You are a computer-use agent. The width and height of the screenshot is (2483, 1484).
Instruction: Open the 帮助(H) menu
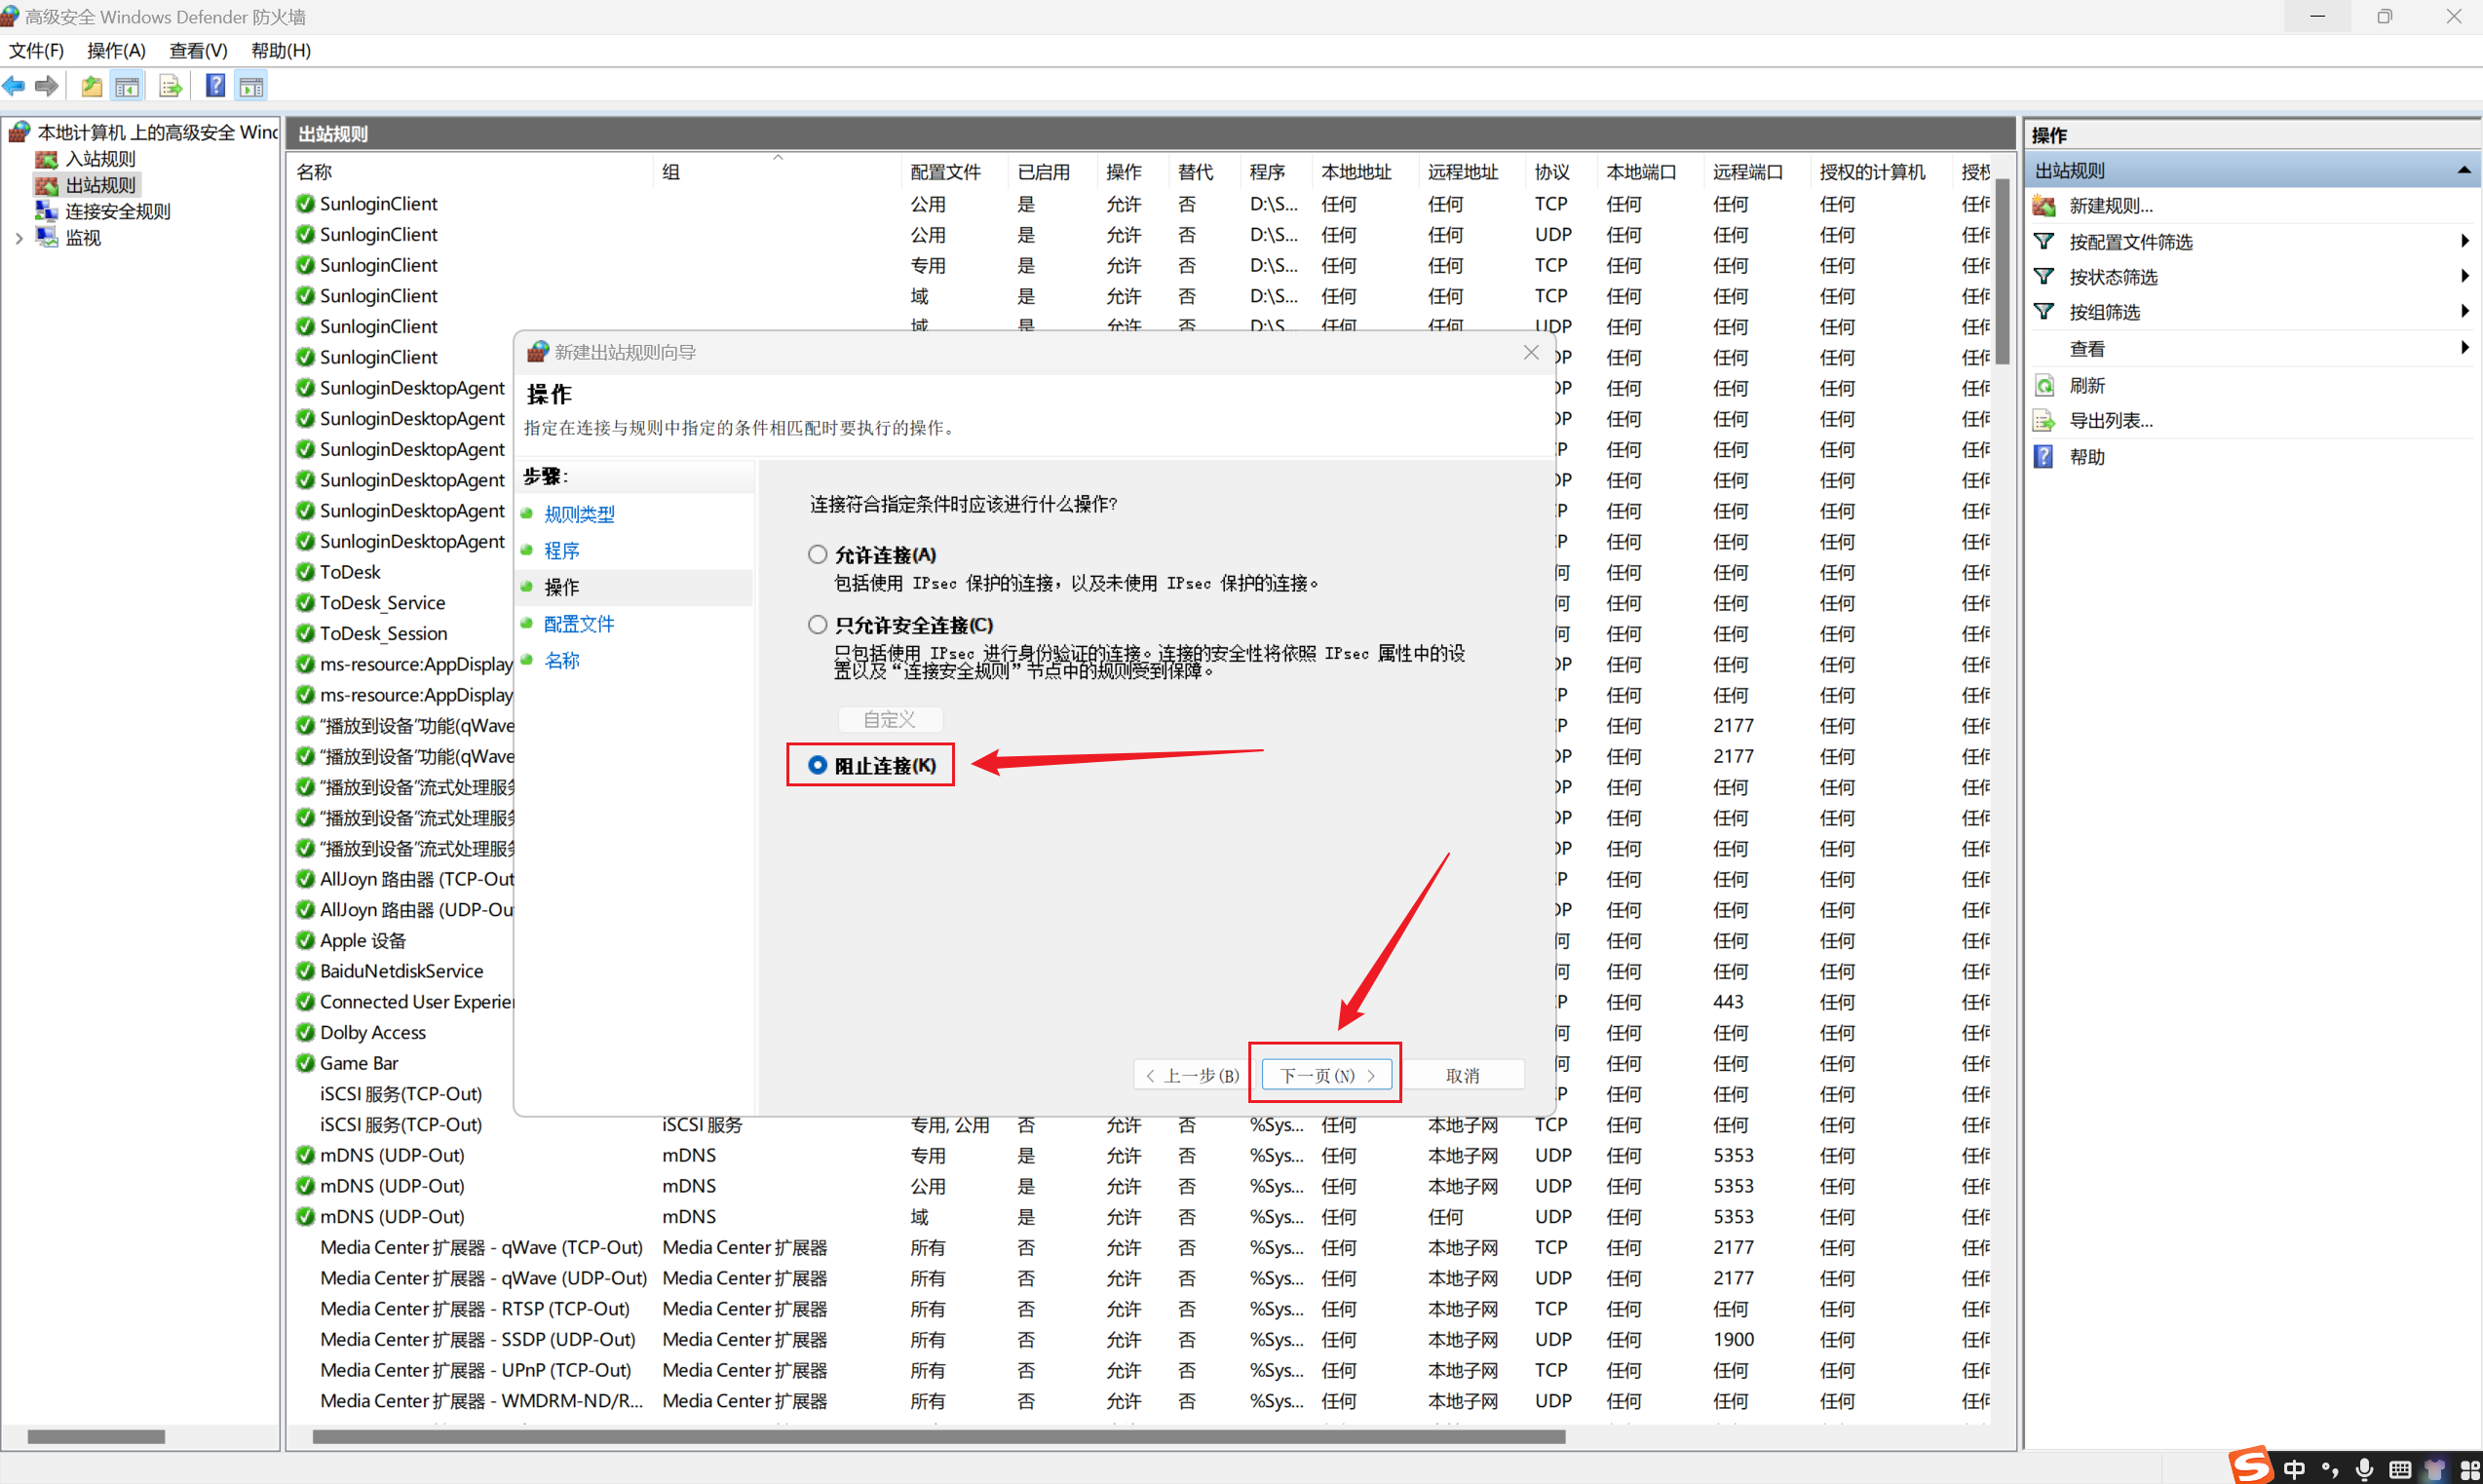click(281, 50)
